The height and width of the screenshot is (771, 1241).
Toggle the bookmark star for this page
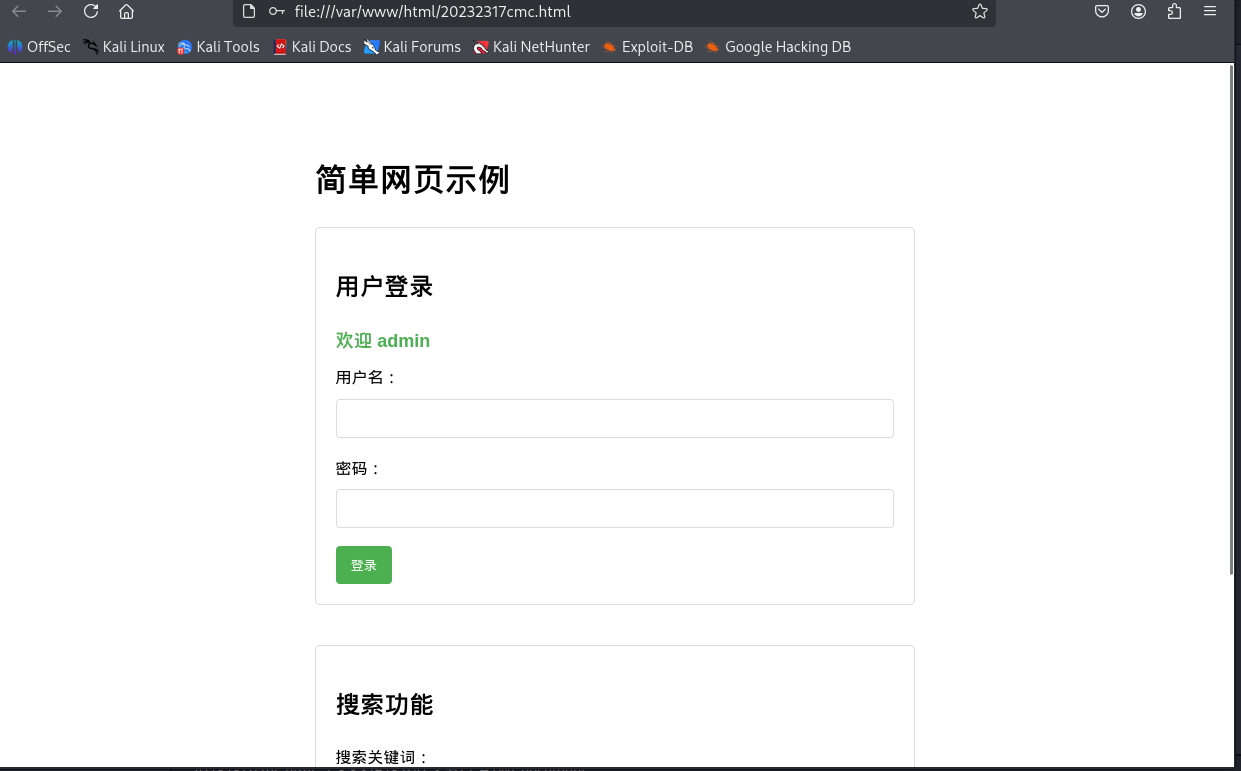click(x=979, y=11)
